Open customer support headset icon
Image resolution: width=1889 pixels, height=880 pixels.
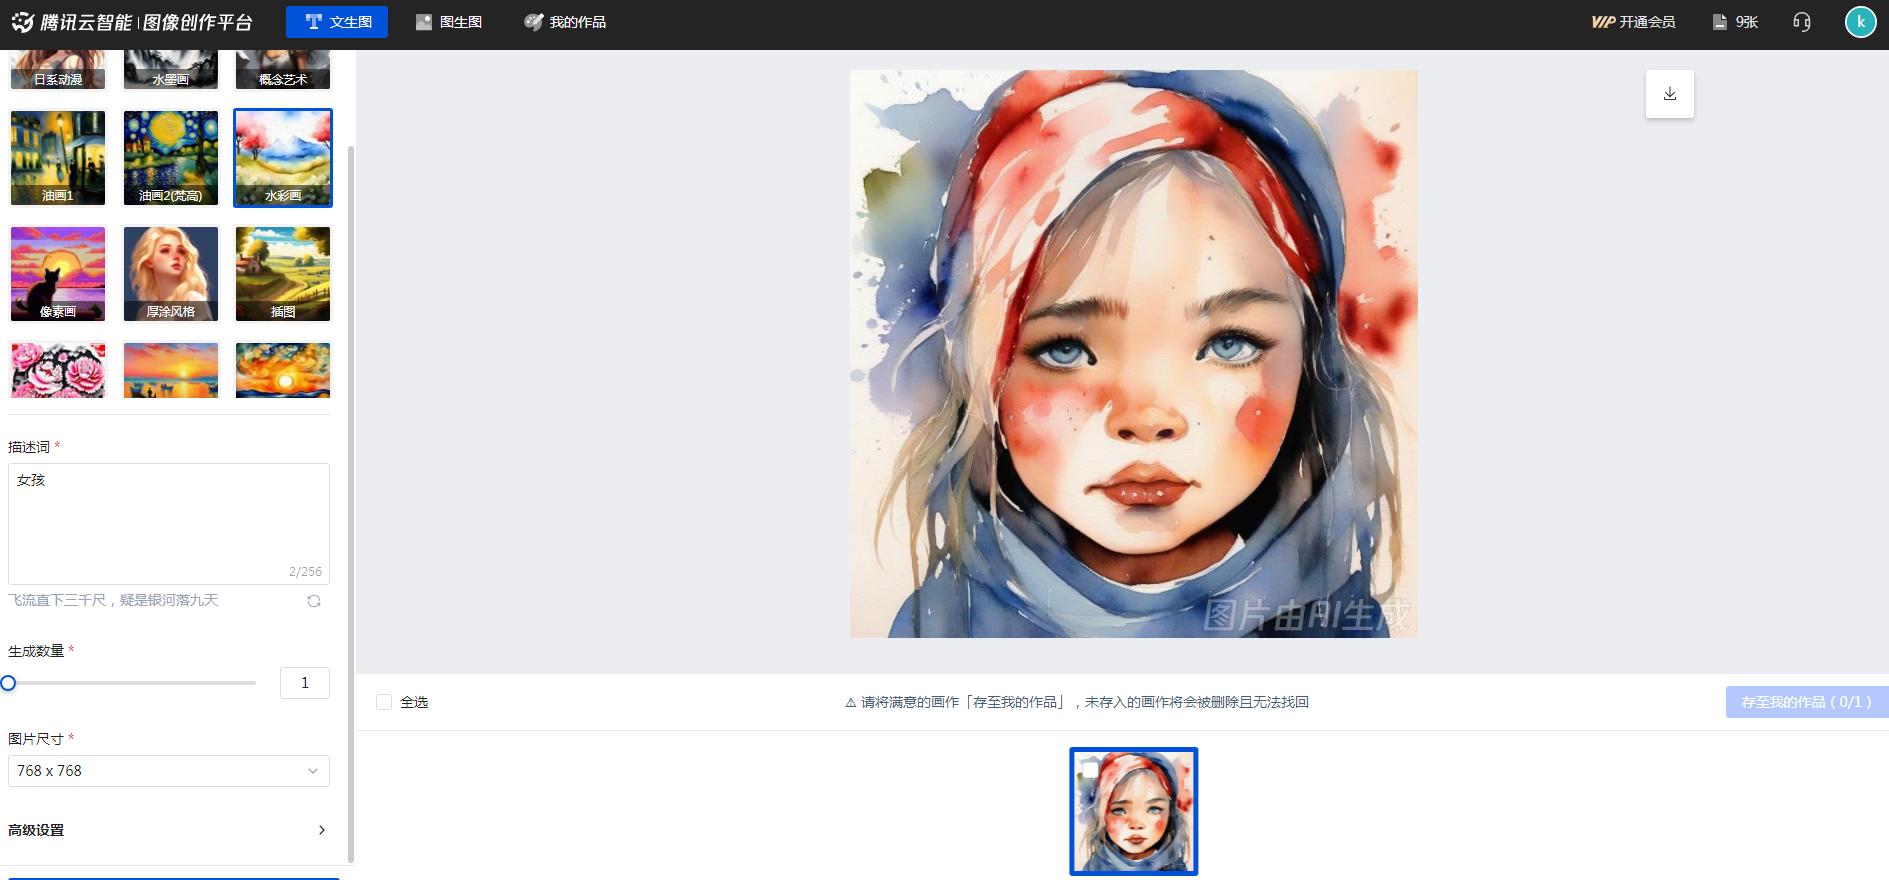point(1802,22)
